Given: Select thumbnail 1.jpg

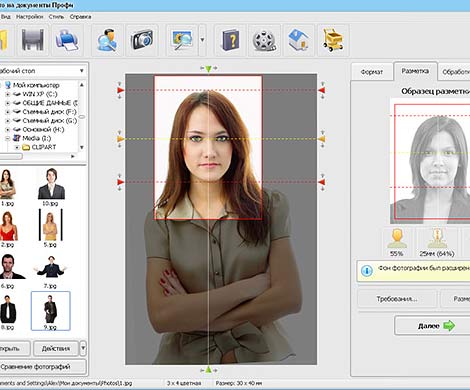Looking at the screenshot, I should pos(7,187).
